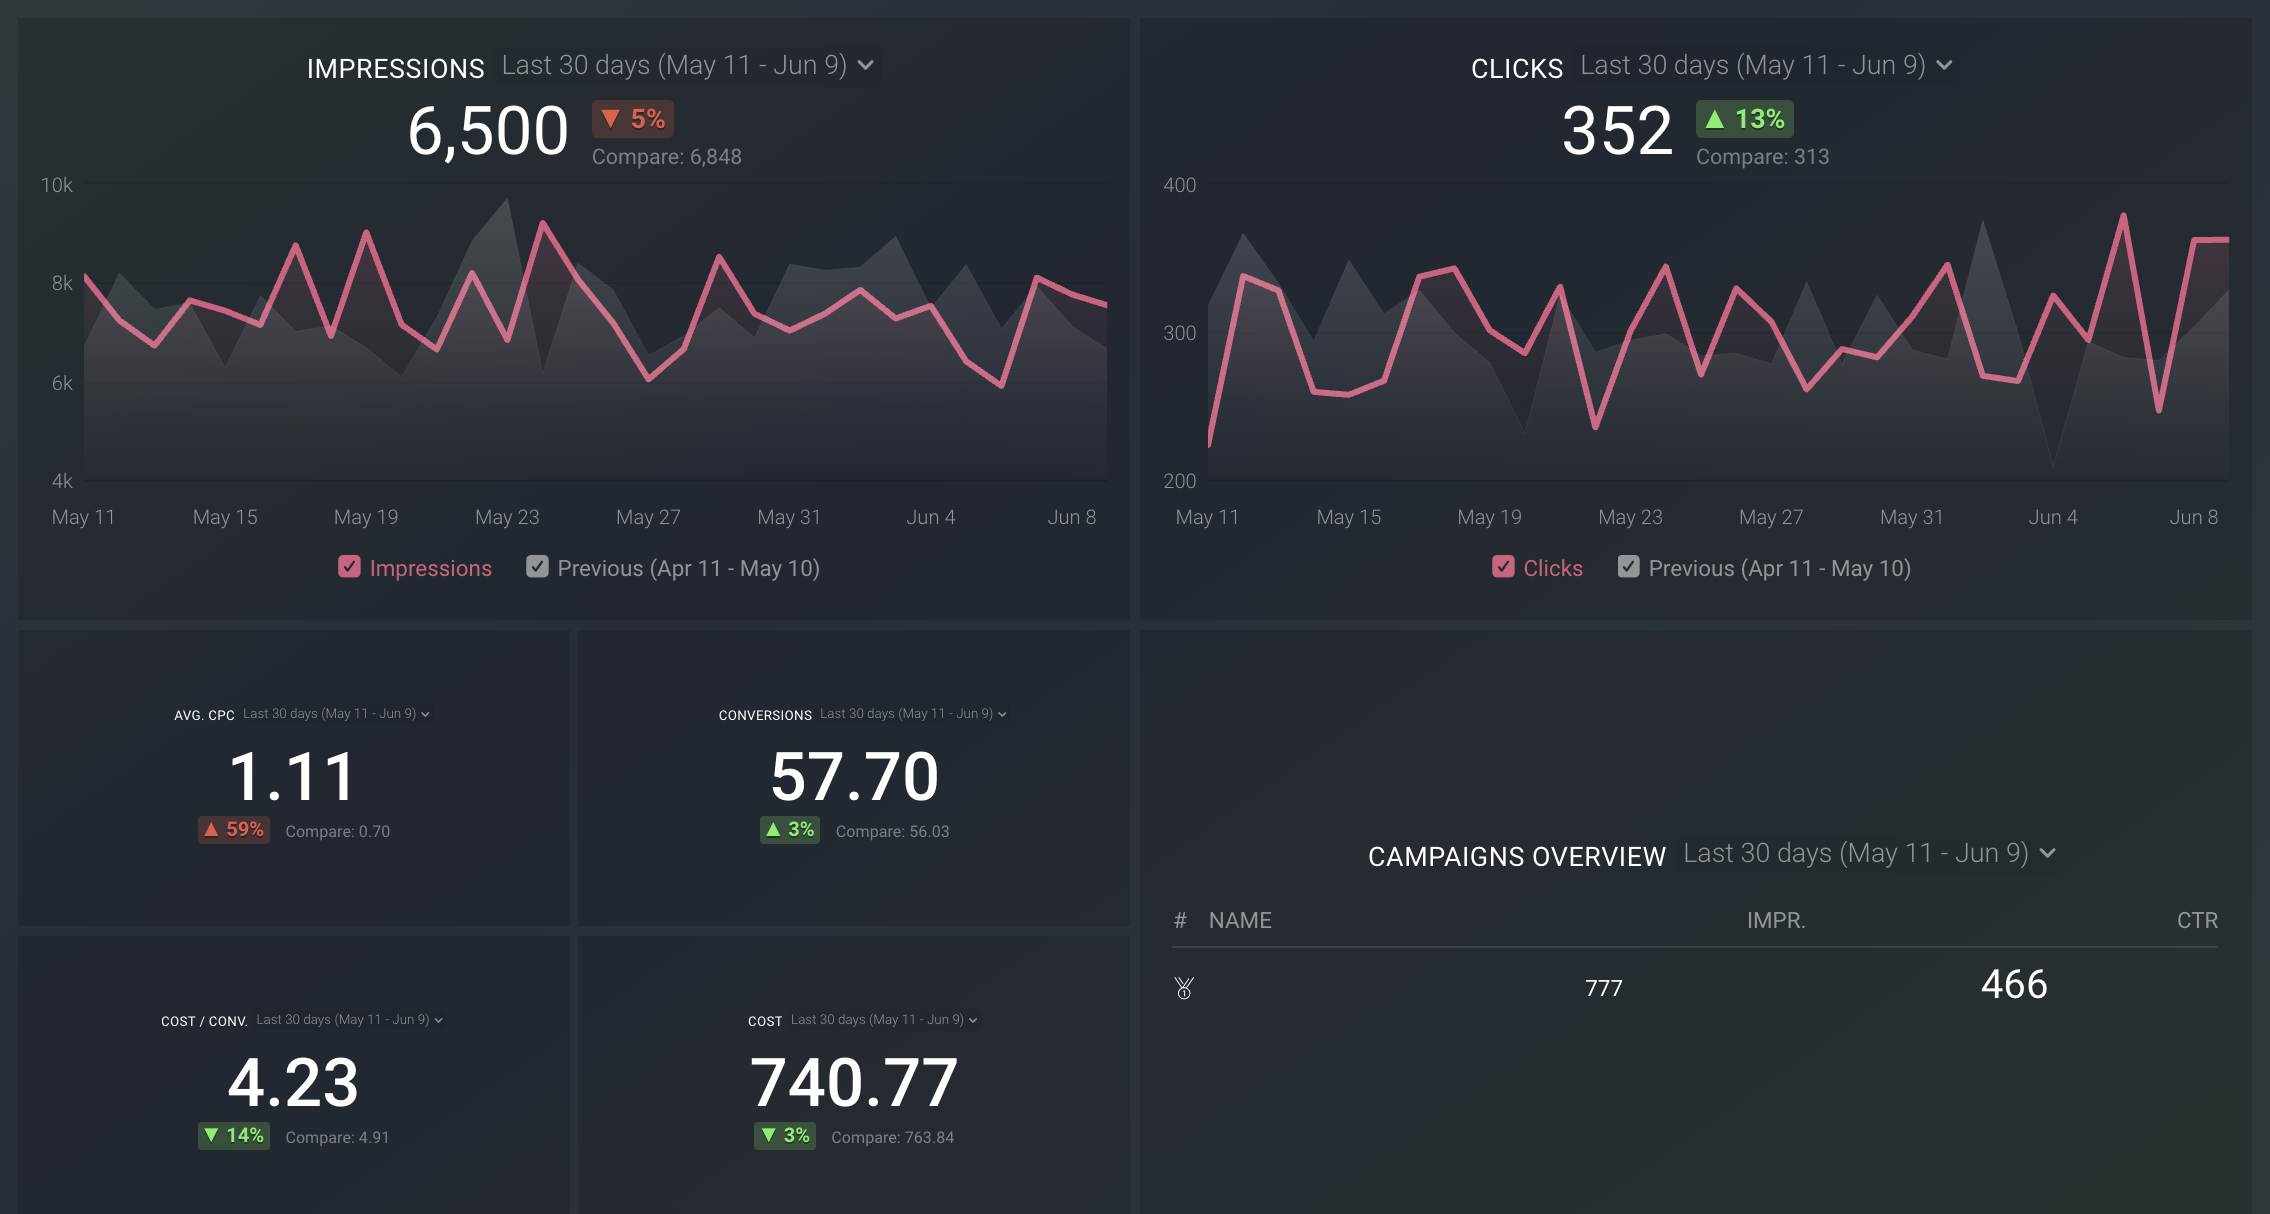Toggle the Impressions series checkbox
The height and width of the screenshot is (1214, 2270).
pyautogui.click(x=349, y=567)
